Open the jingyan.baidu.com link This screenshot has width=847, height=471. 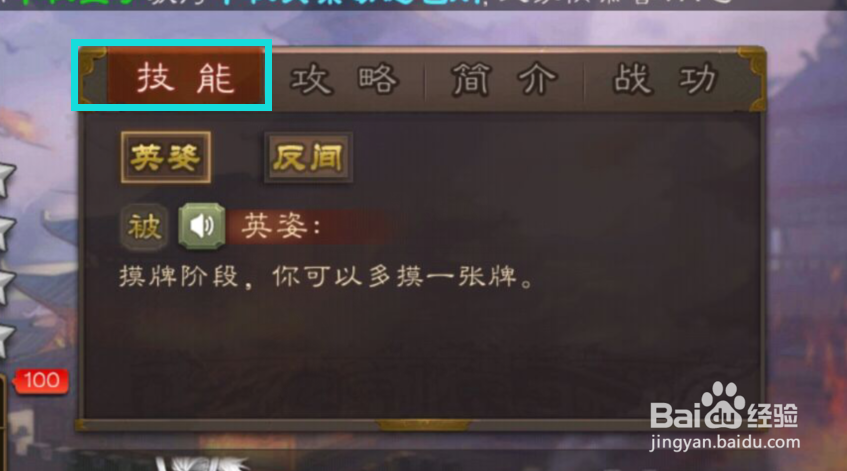point(725,442)
